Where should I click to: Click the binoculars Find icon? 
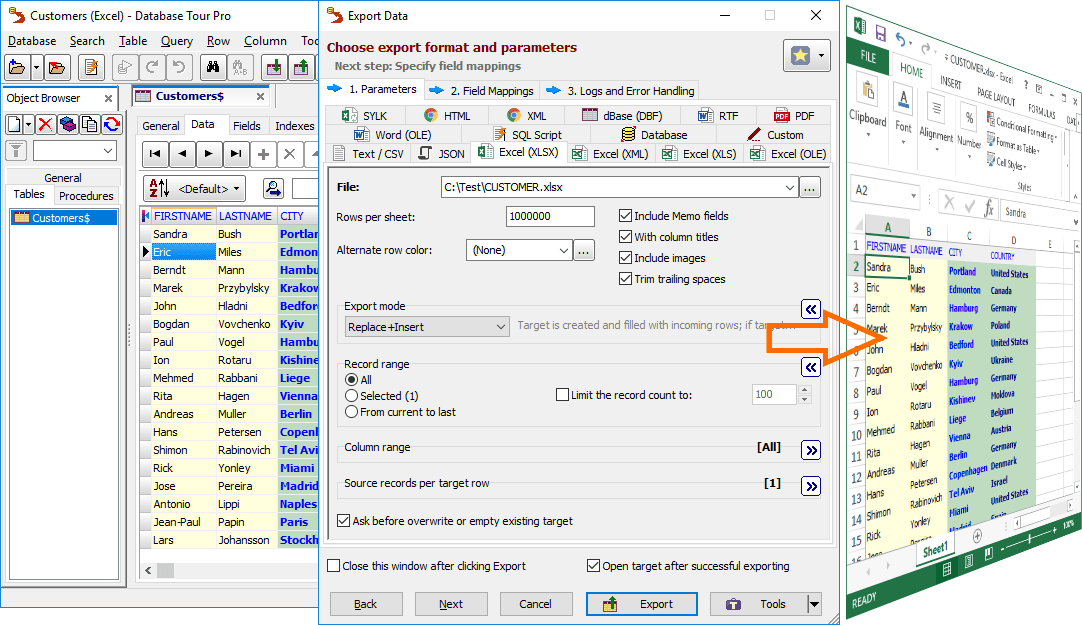(x=212, y=68)
